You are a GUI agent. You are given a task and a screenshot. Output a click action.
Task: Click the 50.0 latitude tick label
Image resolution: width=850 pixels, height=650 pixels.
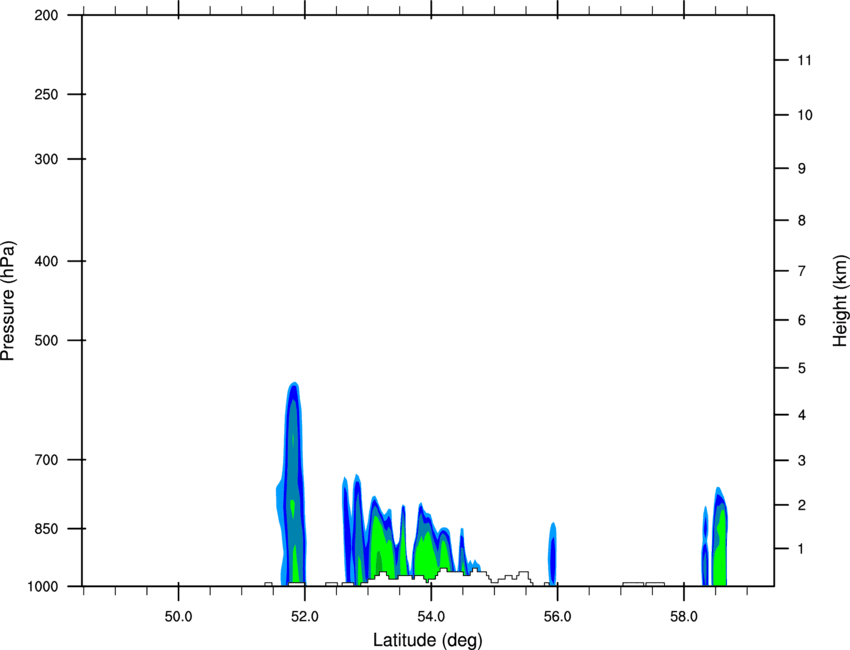[178, 617]
